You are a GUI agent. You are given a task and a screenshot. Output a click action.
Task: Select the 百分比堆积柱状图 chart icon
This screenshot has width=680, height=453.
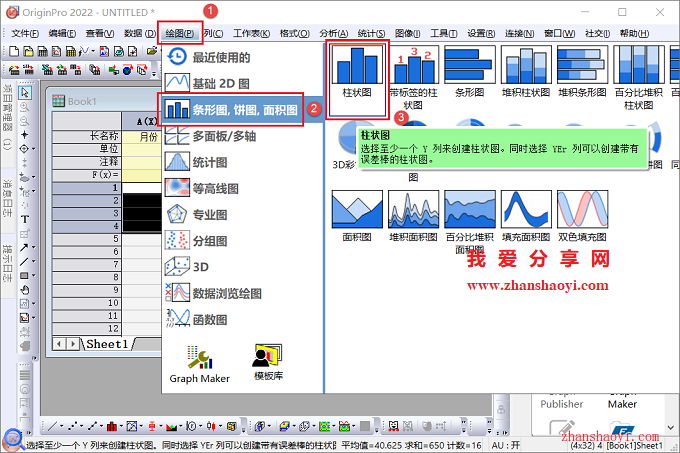coord(639,64)
